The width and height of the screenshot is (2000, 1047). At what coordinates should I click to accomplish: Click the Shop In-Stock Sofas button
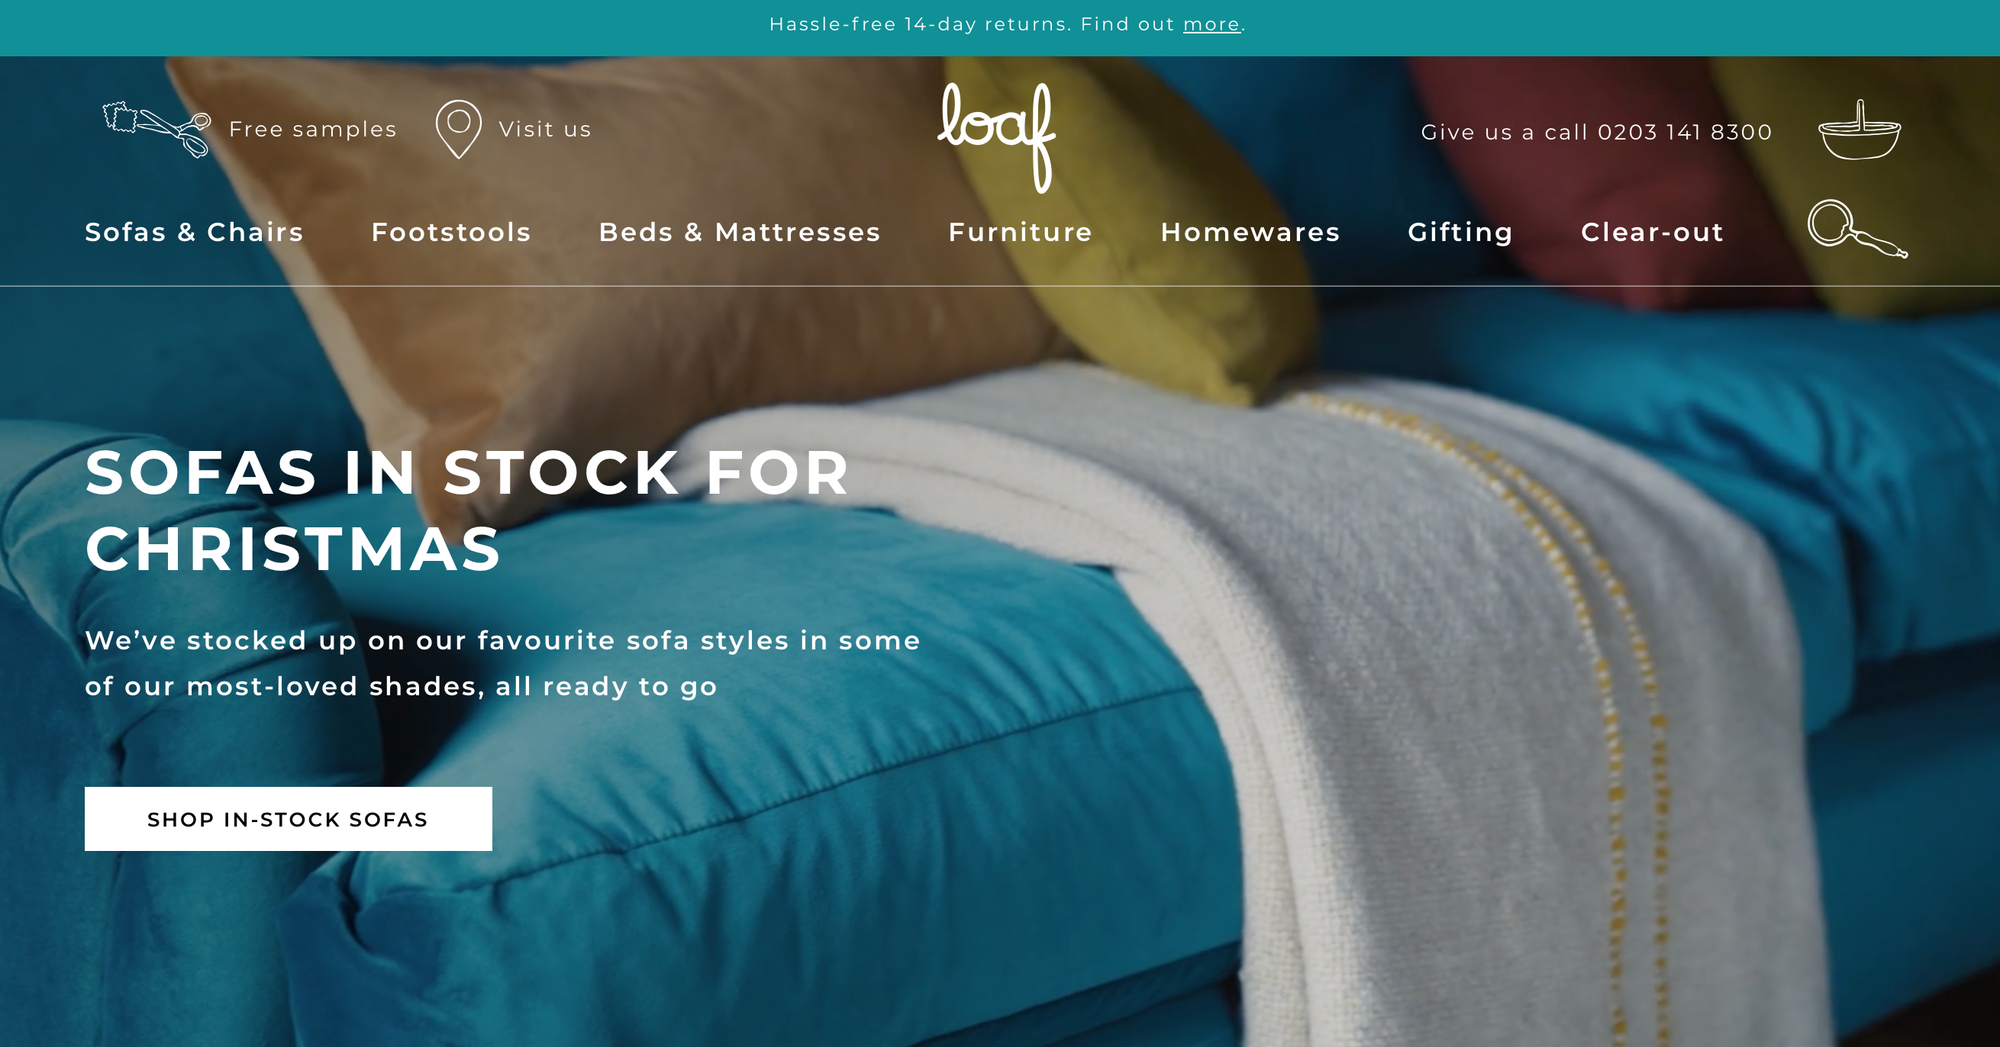288,819
